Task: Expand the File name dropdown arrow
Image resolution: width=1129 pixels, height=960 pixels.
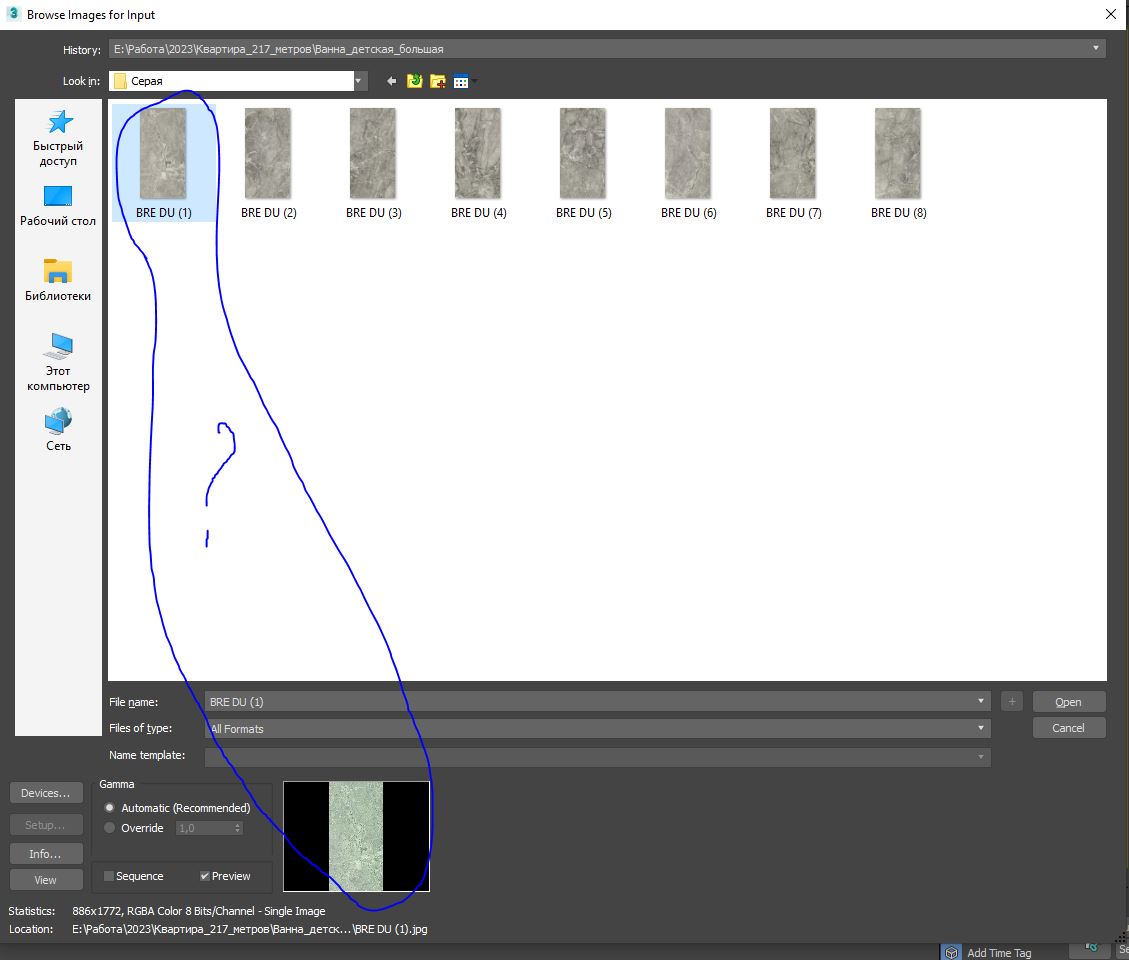Action: coord(980,701)
